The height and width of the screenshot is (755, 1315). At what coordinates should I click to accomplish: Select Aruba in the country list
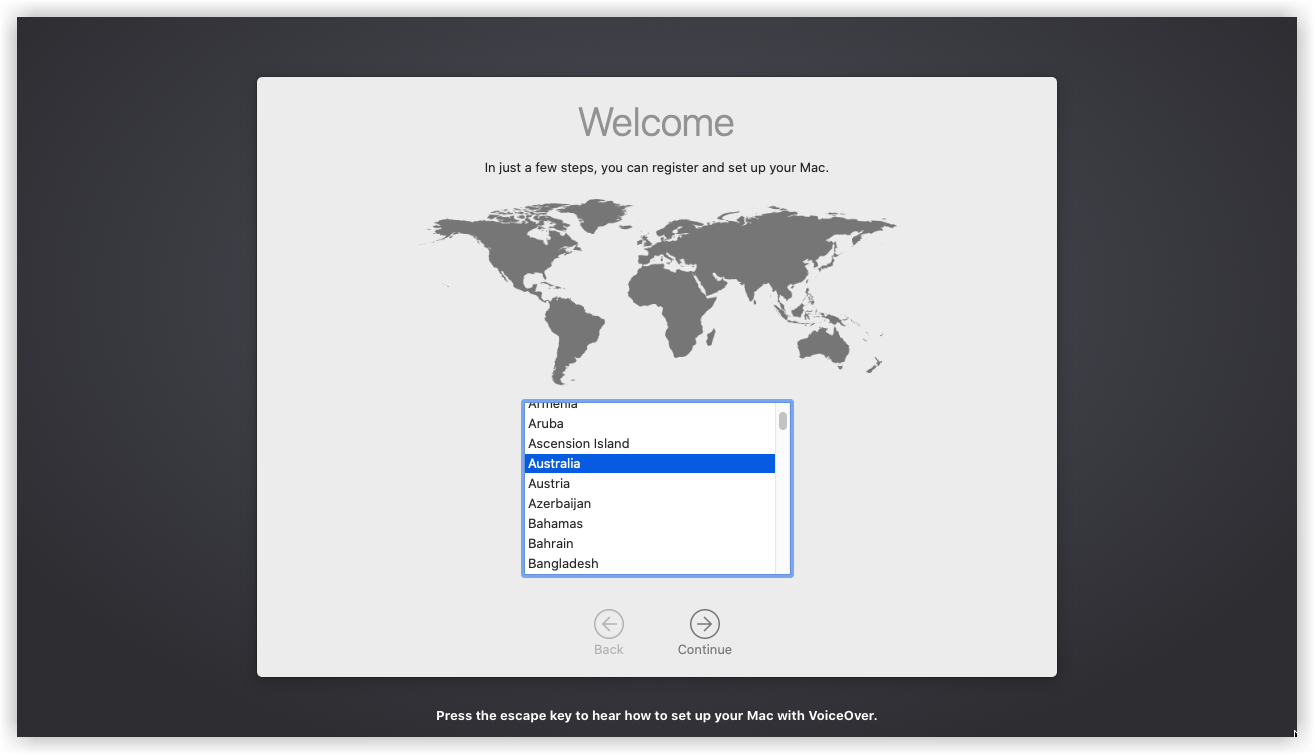[x=650, y=424]
